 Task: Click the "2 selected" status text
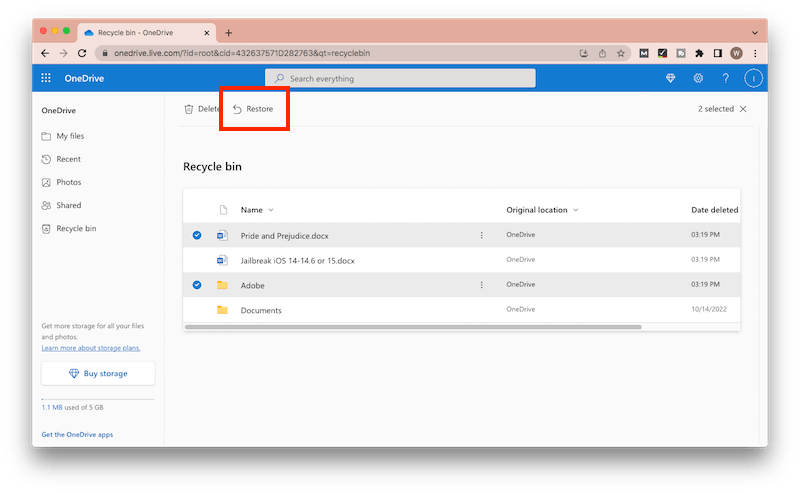pyautogui.click(x=716, y=109)
